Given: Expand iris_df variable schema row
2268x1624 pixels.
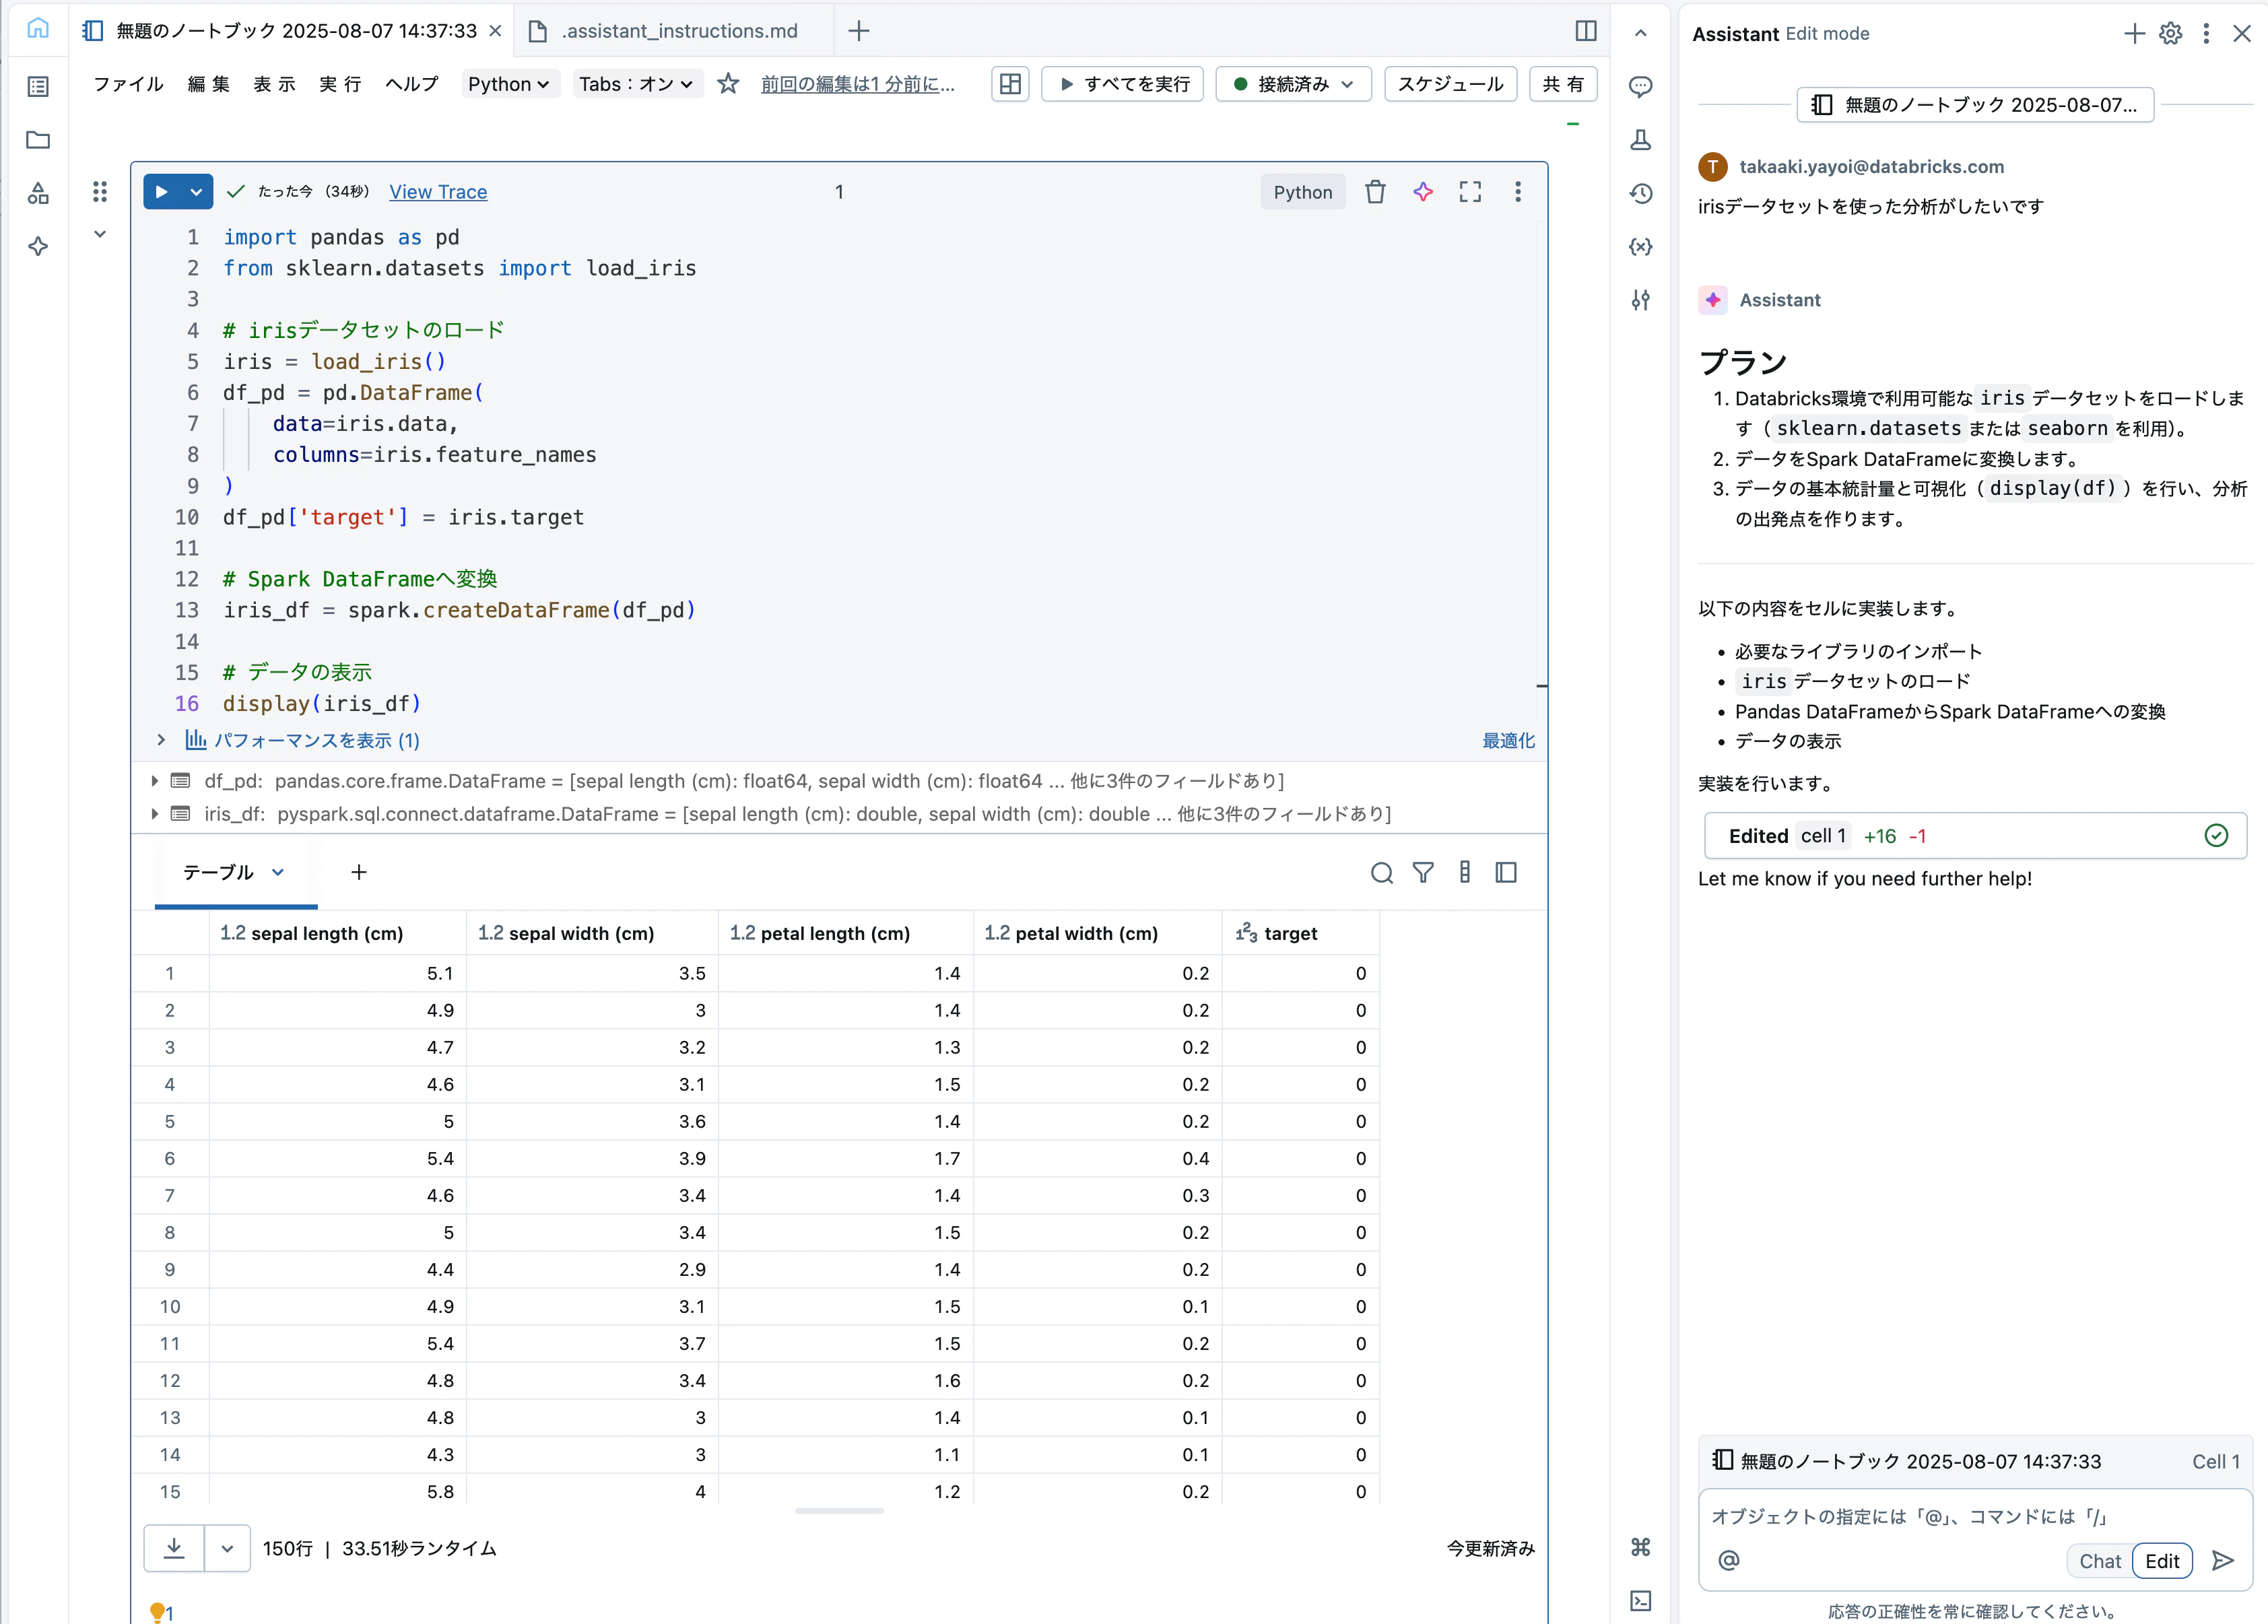Looking at the screenshot, I should [x=154, y=814].
